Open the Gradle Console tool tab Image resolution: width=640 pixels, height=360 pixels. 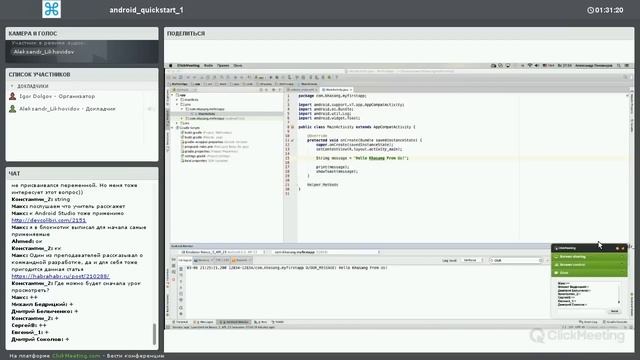615,322
